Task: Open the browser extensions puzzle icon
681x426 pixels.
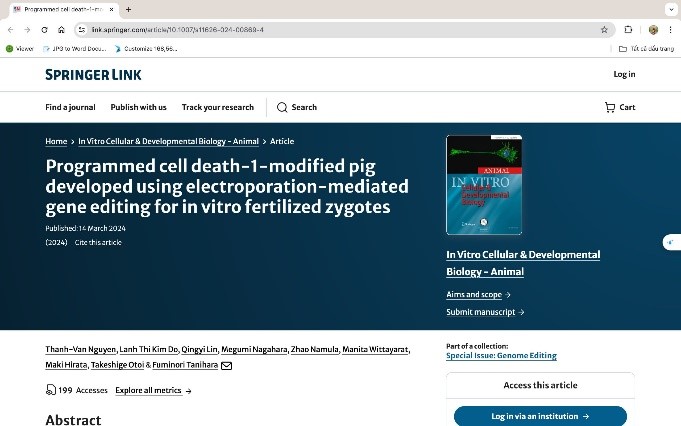Action: 629,30
